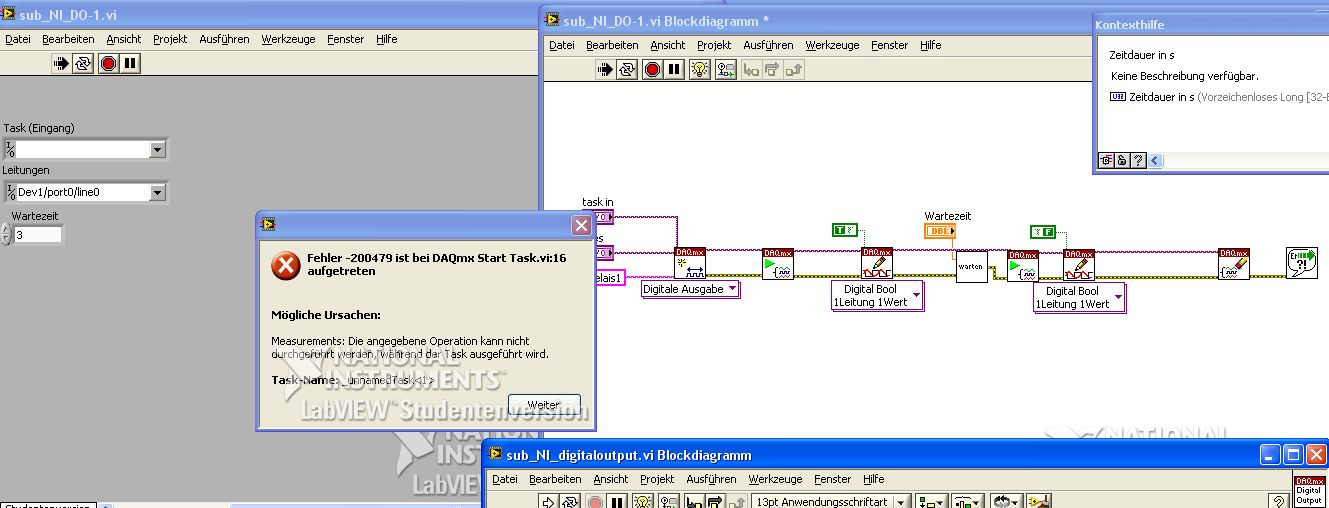Click Clean Up Diagram in sub_NI_digitaloutput
This screenshot has width=1329, height=508.
click(x=1039, y=502)
